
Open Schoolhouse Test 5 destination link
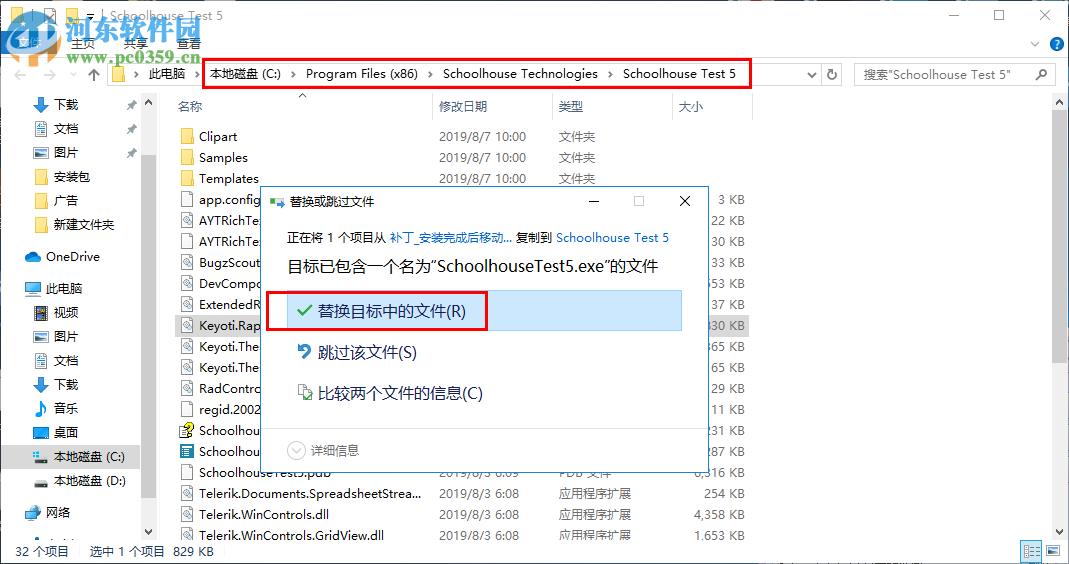(x=612, y=237)
